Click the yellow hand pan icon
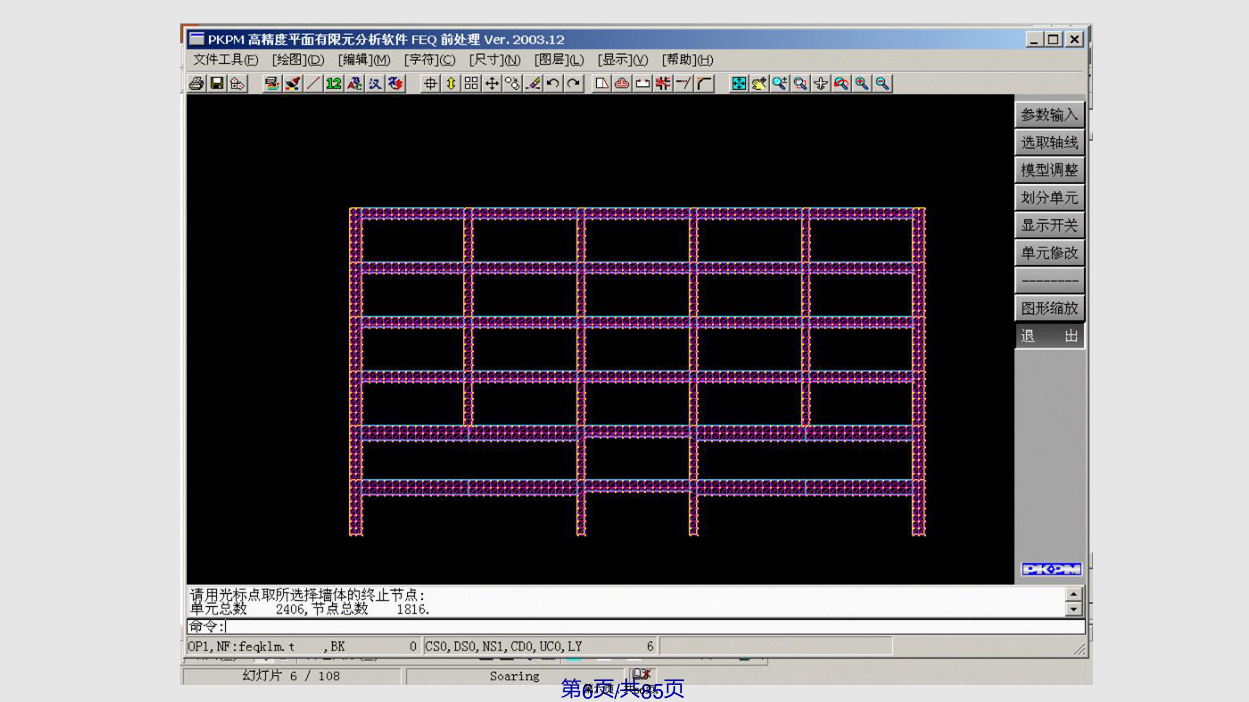Viewport: 1249px width, 702px height. tap(760, 84)
